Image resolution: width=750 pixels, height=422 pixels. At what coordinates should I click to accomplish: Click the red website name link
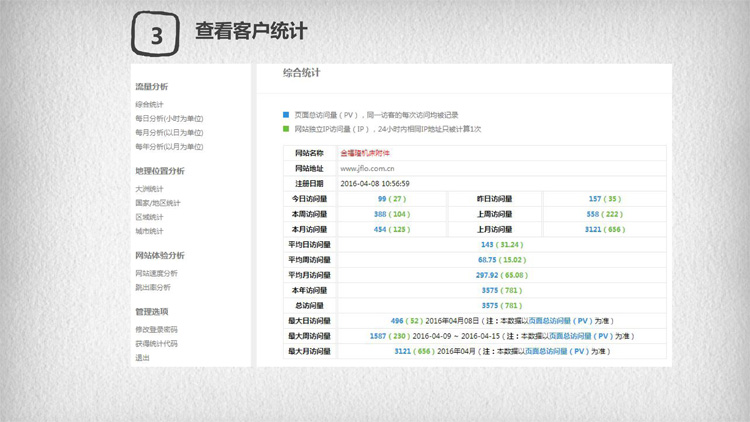(365, 153)
